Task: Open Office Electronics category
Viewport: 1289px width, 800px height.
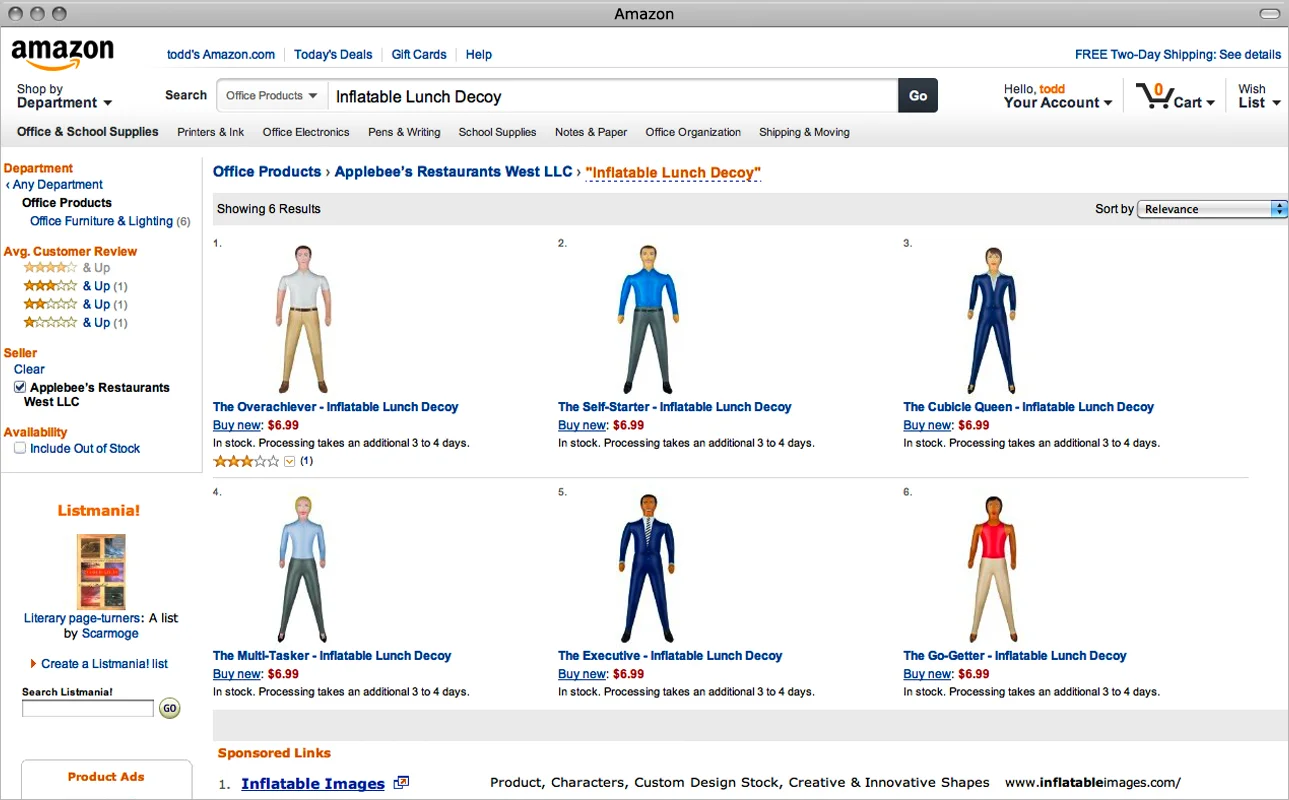Action: tap(306, 132)
